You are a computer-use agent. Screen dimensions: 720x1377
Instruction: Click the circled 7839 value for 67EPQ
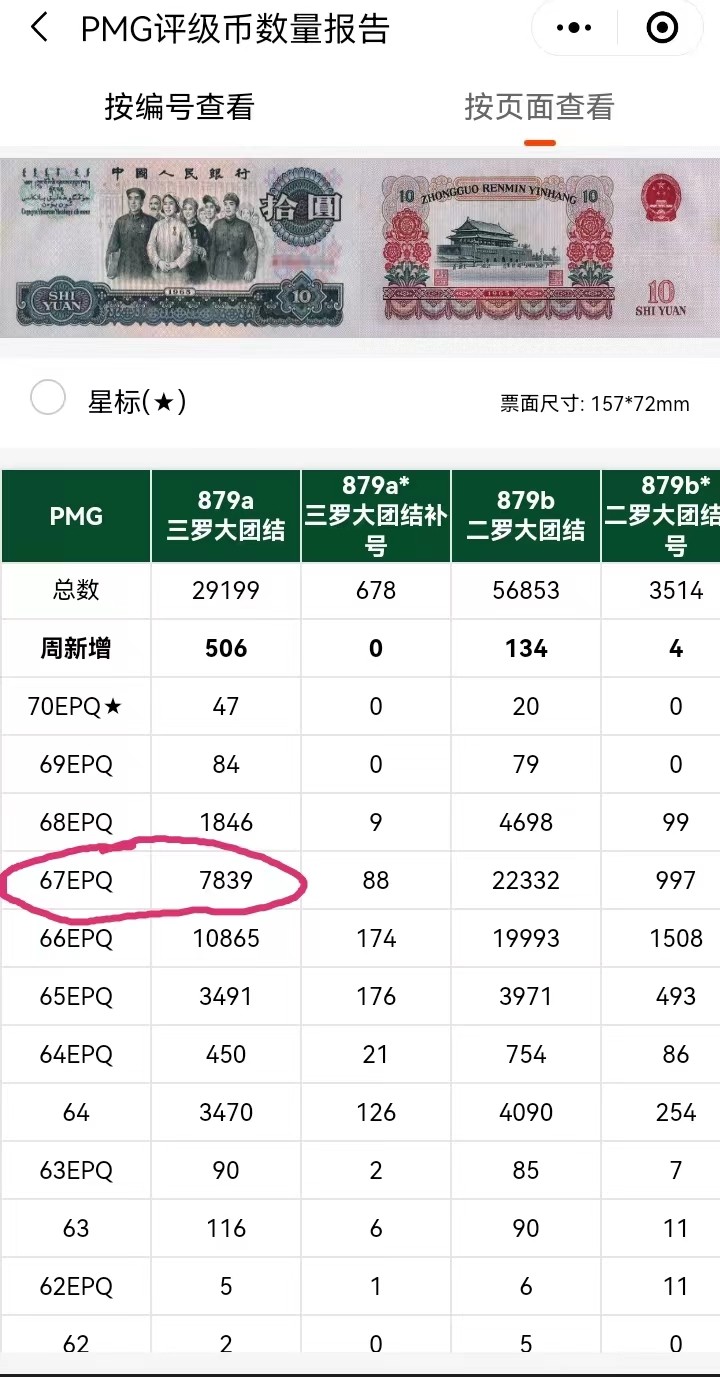point(226,880)
